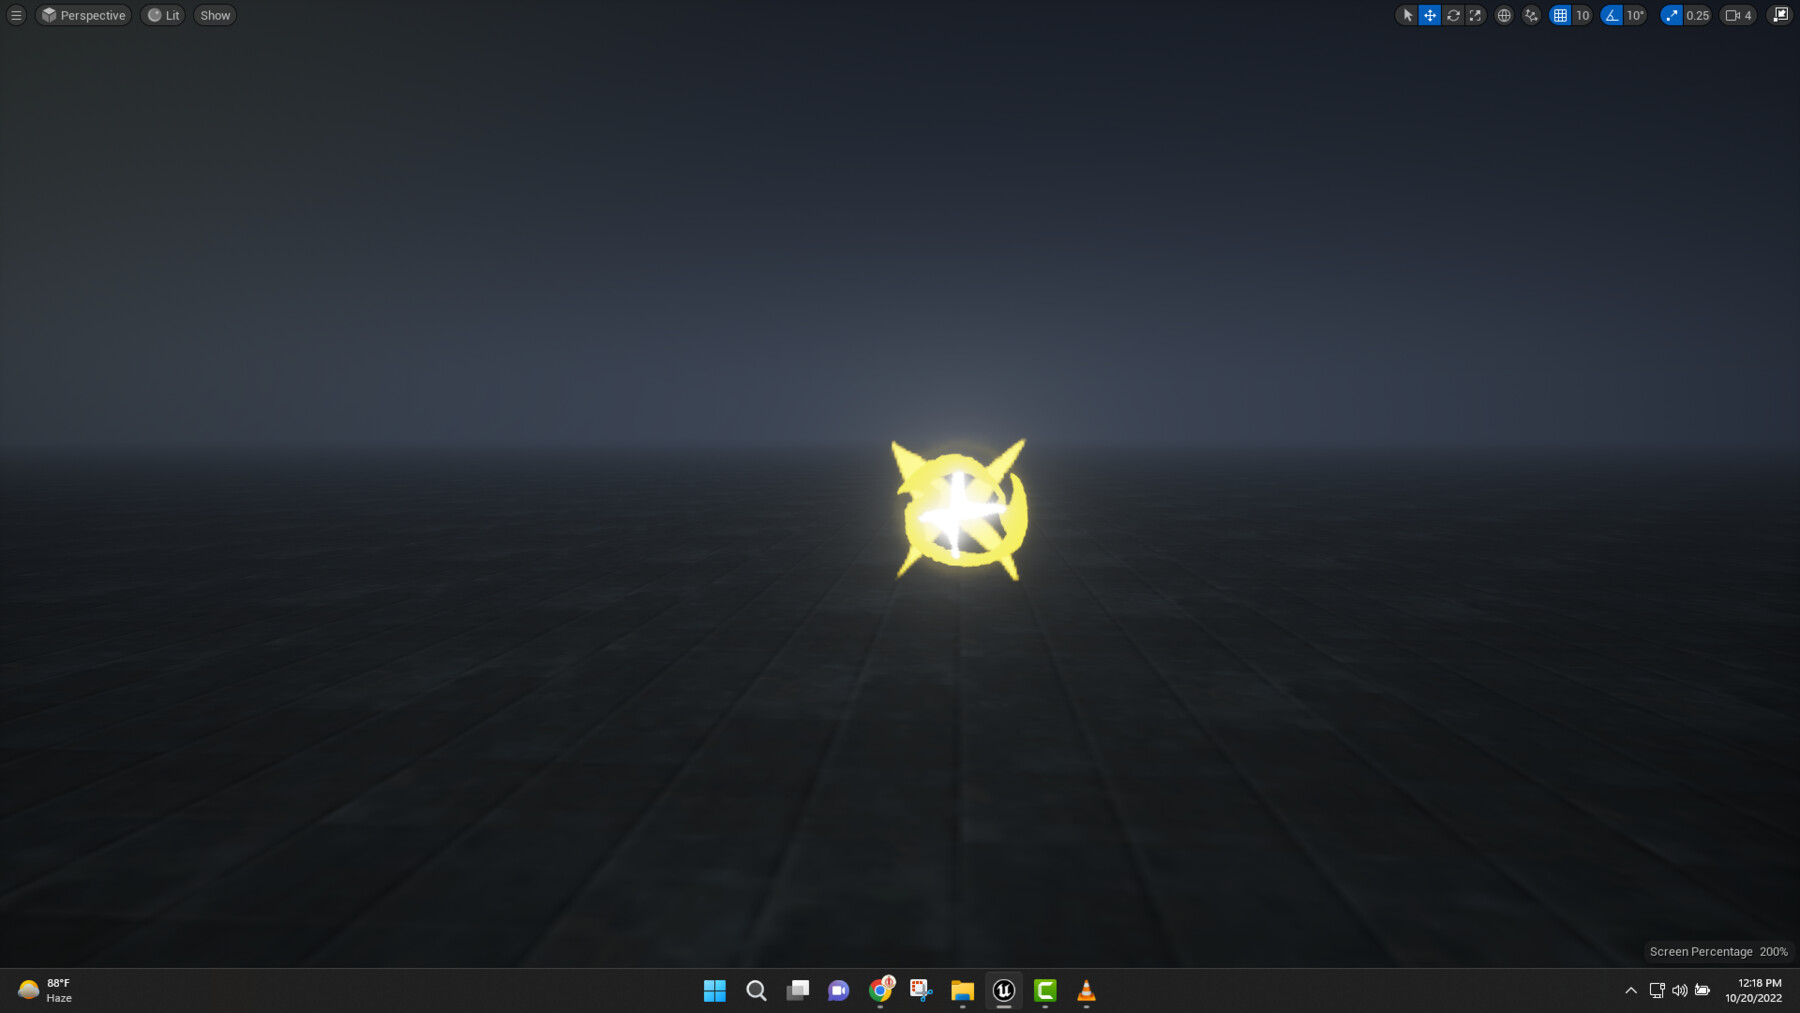The width and height of the screenshot is (1800, 1013).
Task: Activate the Select tool in the viewport toolbar
Action: pyautogui.click(x=1408, y=15)
